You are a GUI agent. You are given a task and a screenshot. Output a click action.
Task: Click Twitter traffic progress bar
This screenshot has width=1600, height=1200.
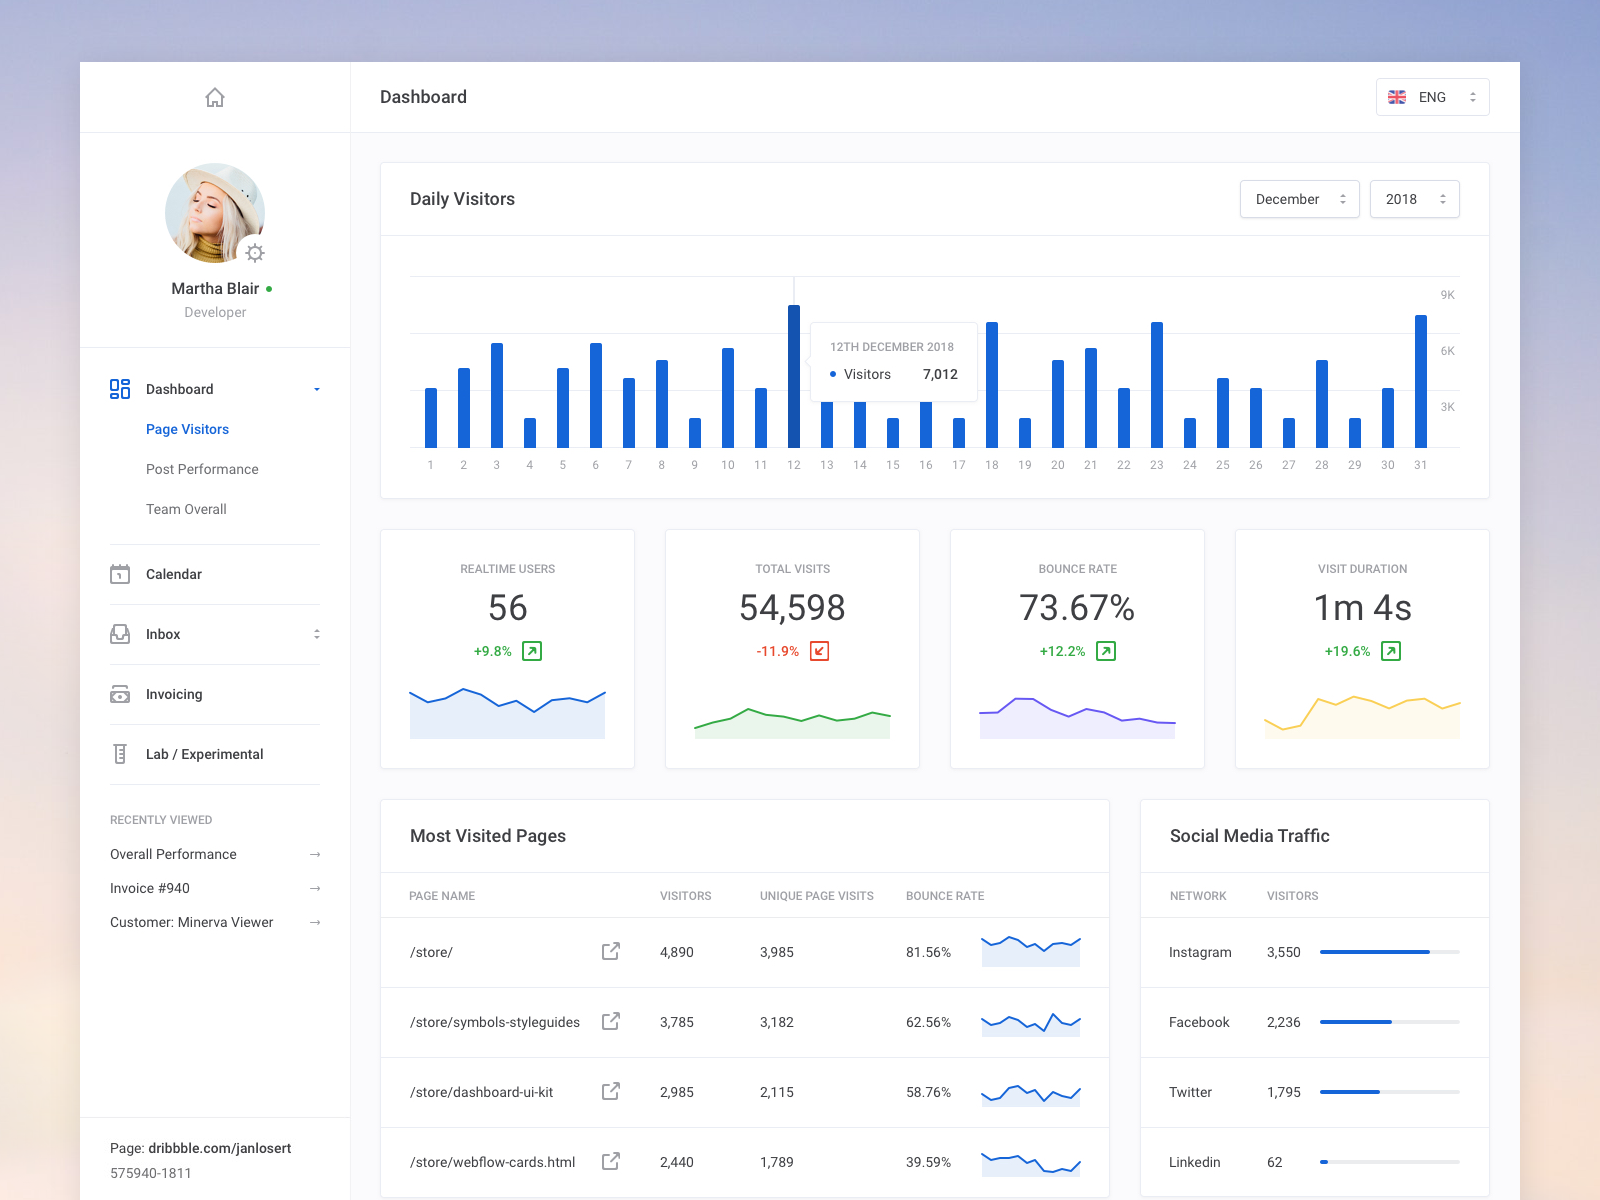point(1390,1092)
